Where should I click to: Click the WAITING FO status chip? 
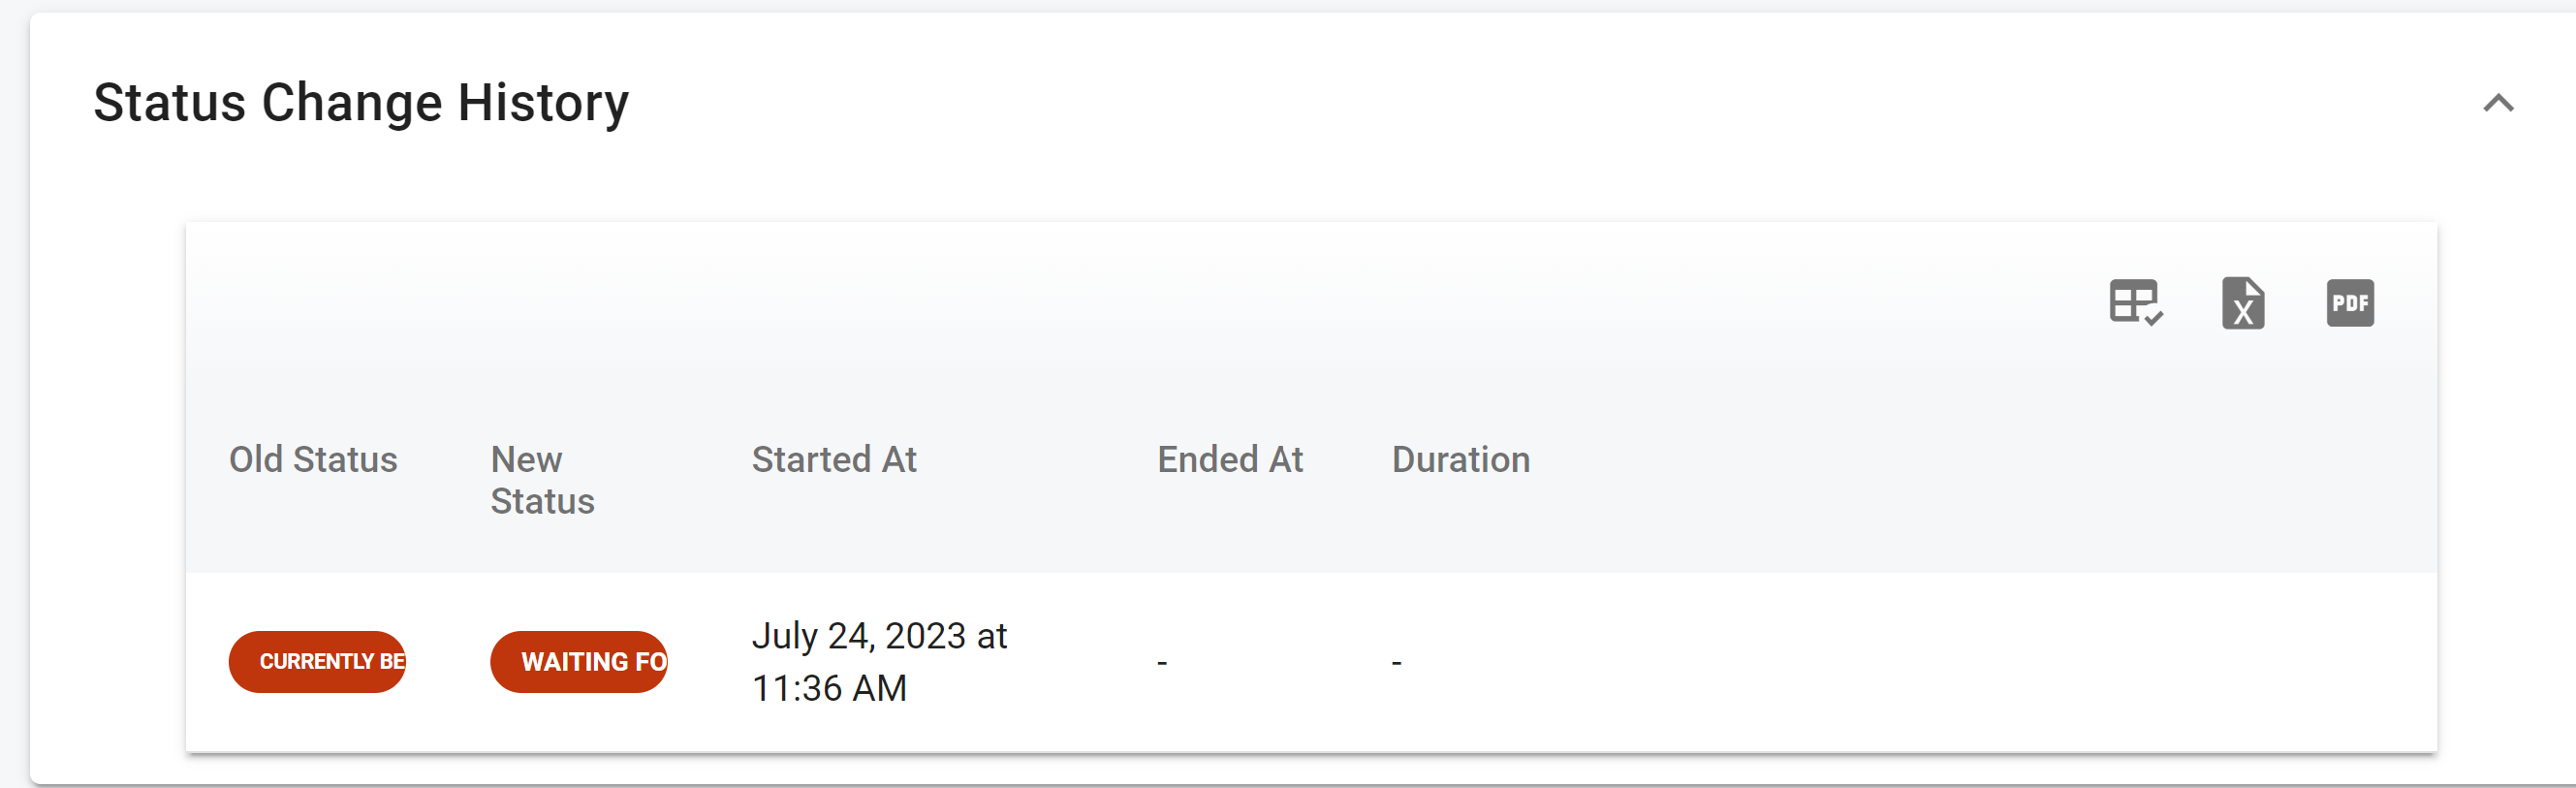[579, 662]
